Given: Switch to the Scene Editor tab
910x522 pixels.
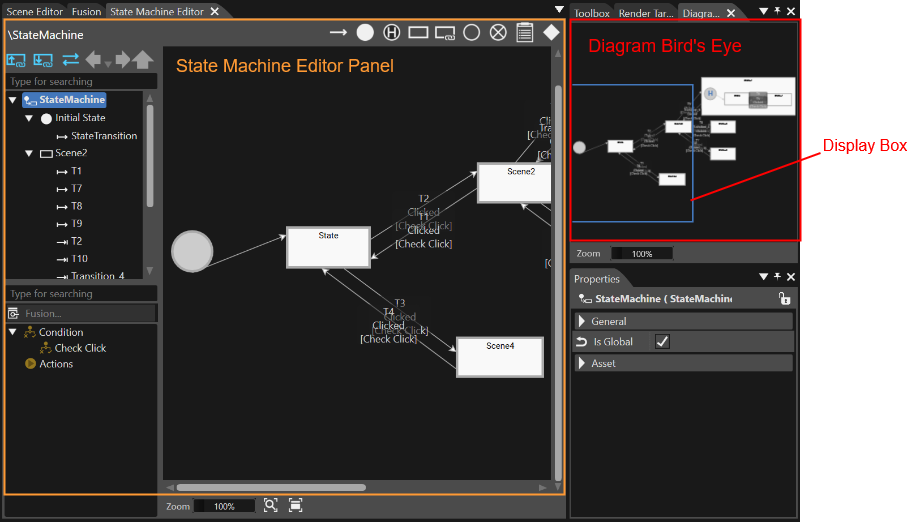Looking at the screenshot, I should (34, 11).
